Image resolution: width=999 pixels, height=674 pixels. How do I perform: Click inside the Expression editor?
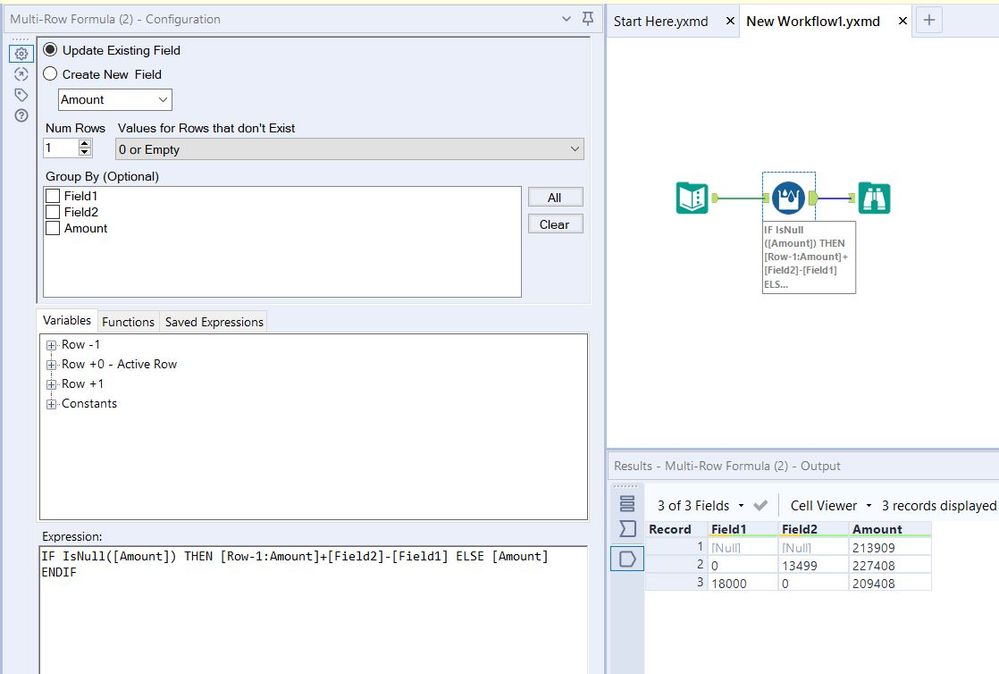pyautogui.click(x=313, y=610)
